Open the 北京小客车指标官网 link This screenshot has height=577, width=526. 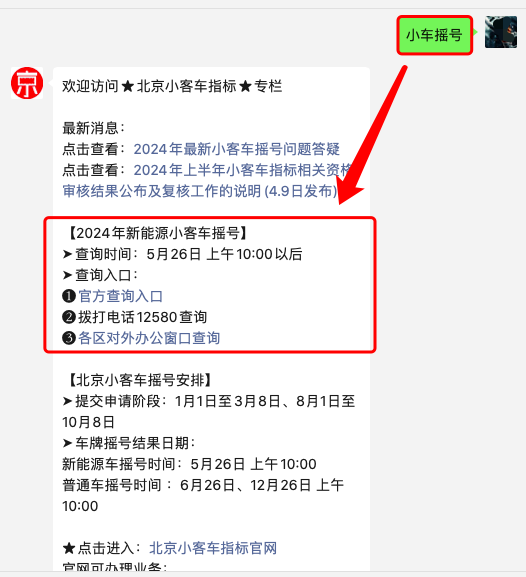(x=213, y=548)
